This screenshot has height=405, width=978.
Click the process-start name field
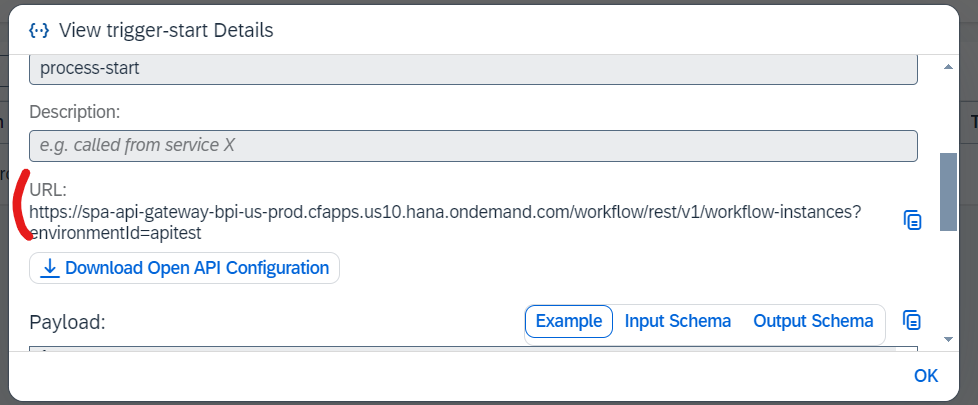coord(473,69)
